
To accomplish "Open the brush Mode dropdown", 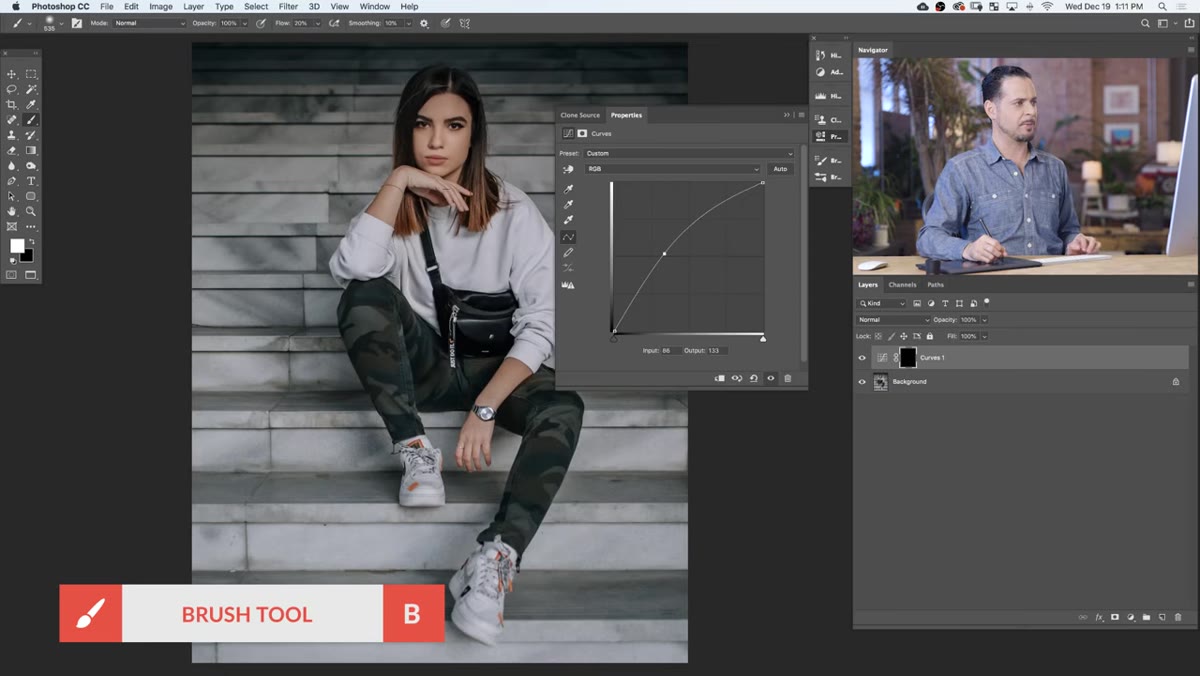I will 150,23.
